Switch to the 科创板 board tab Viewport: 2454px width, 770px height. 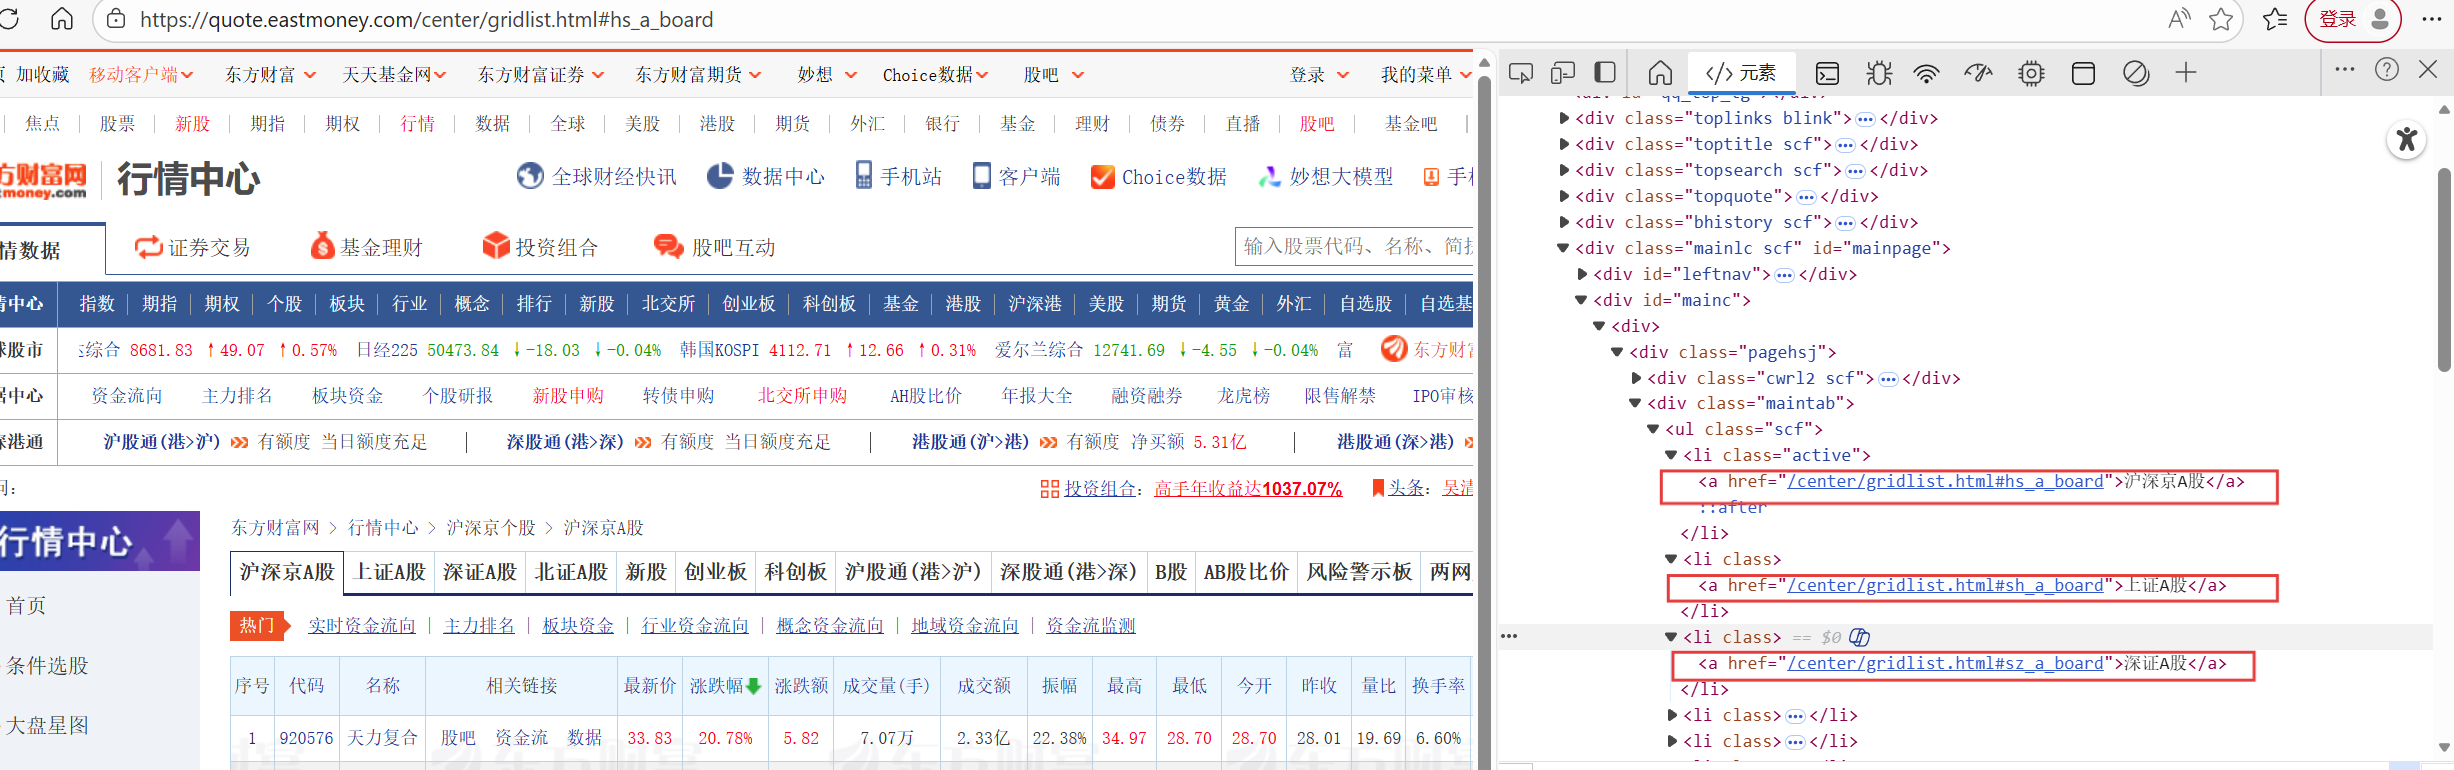pyautogui.click(x=796, y=572)
